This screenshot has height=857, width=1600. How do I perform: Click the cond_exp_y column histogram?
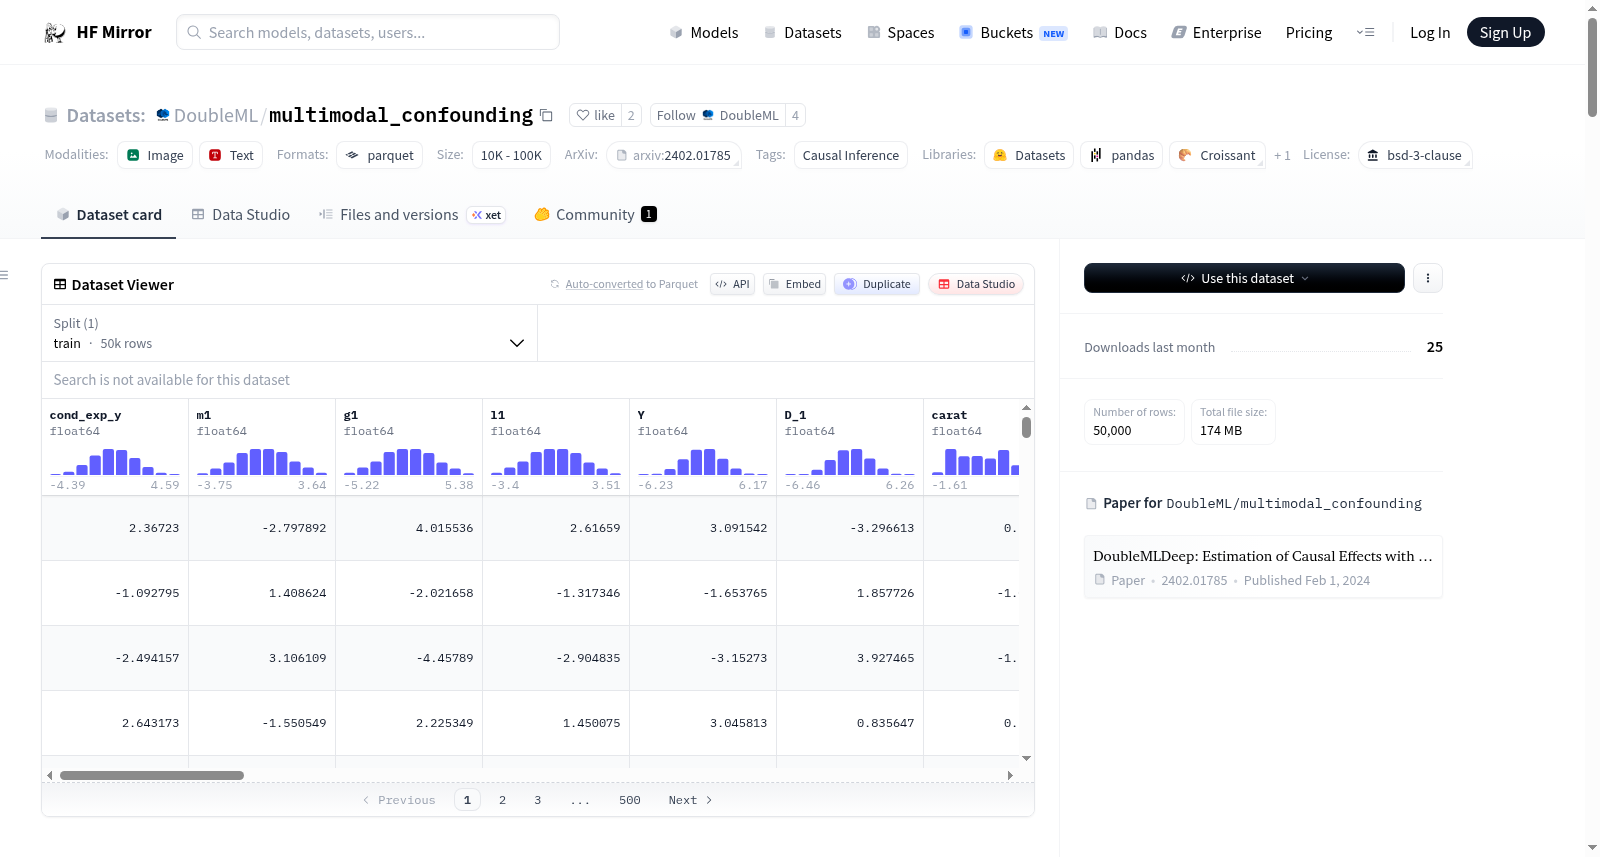click(115, 461)
